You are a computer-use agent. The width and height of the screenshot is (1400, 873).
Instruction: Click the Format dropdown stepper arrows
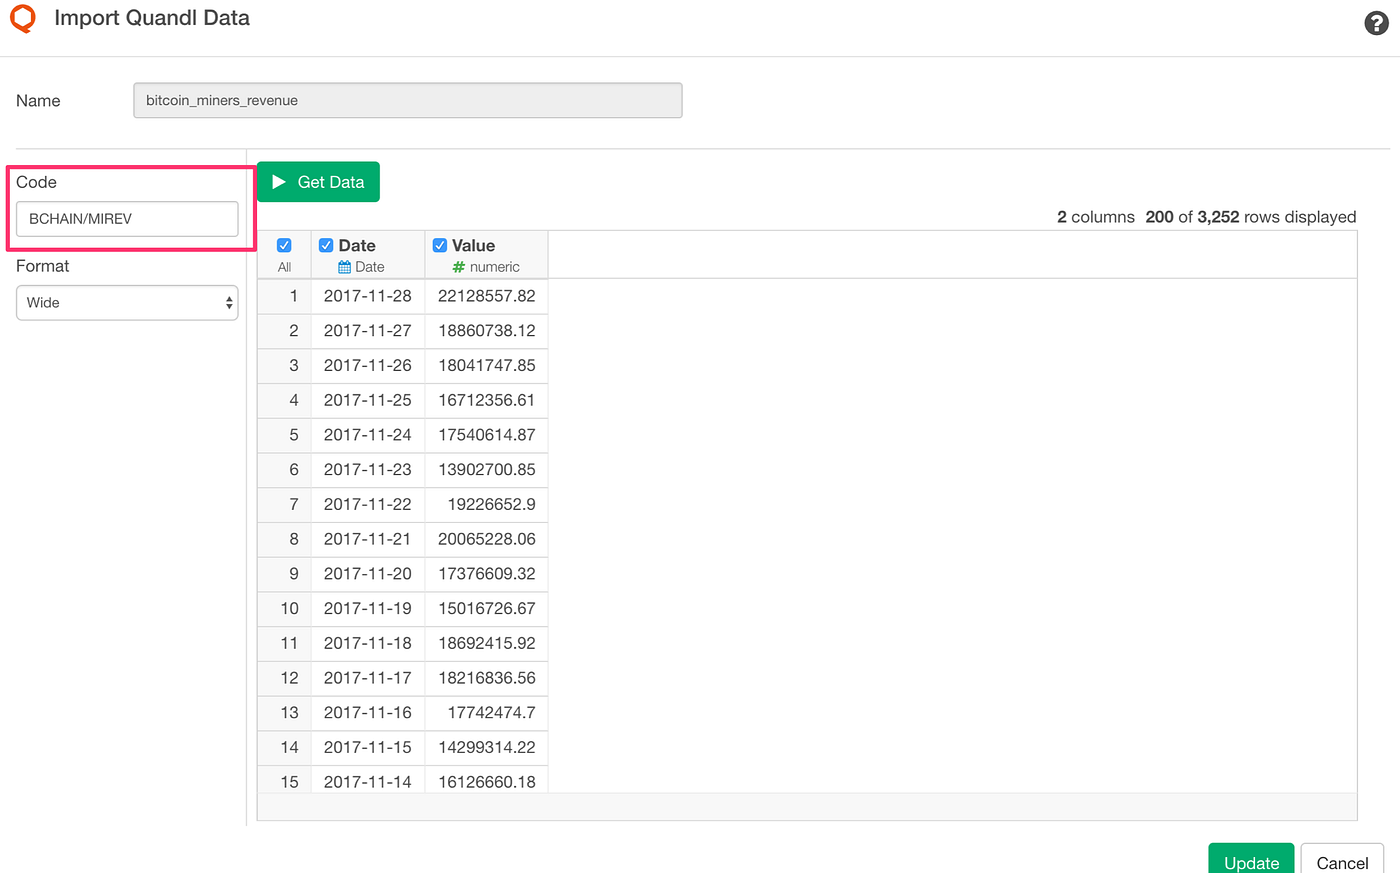tap(230, 302)
